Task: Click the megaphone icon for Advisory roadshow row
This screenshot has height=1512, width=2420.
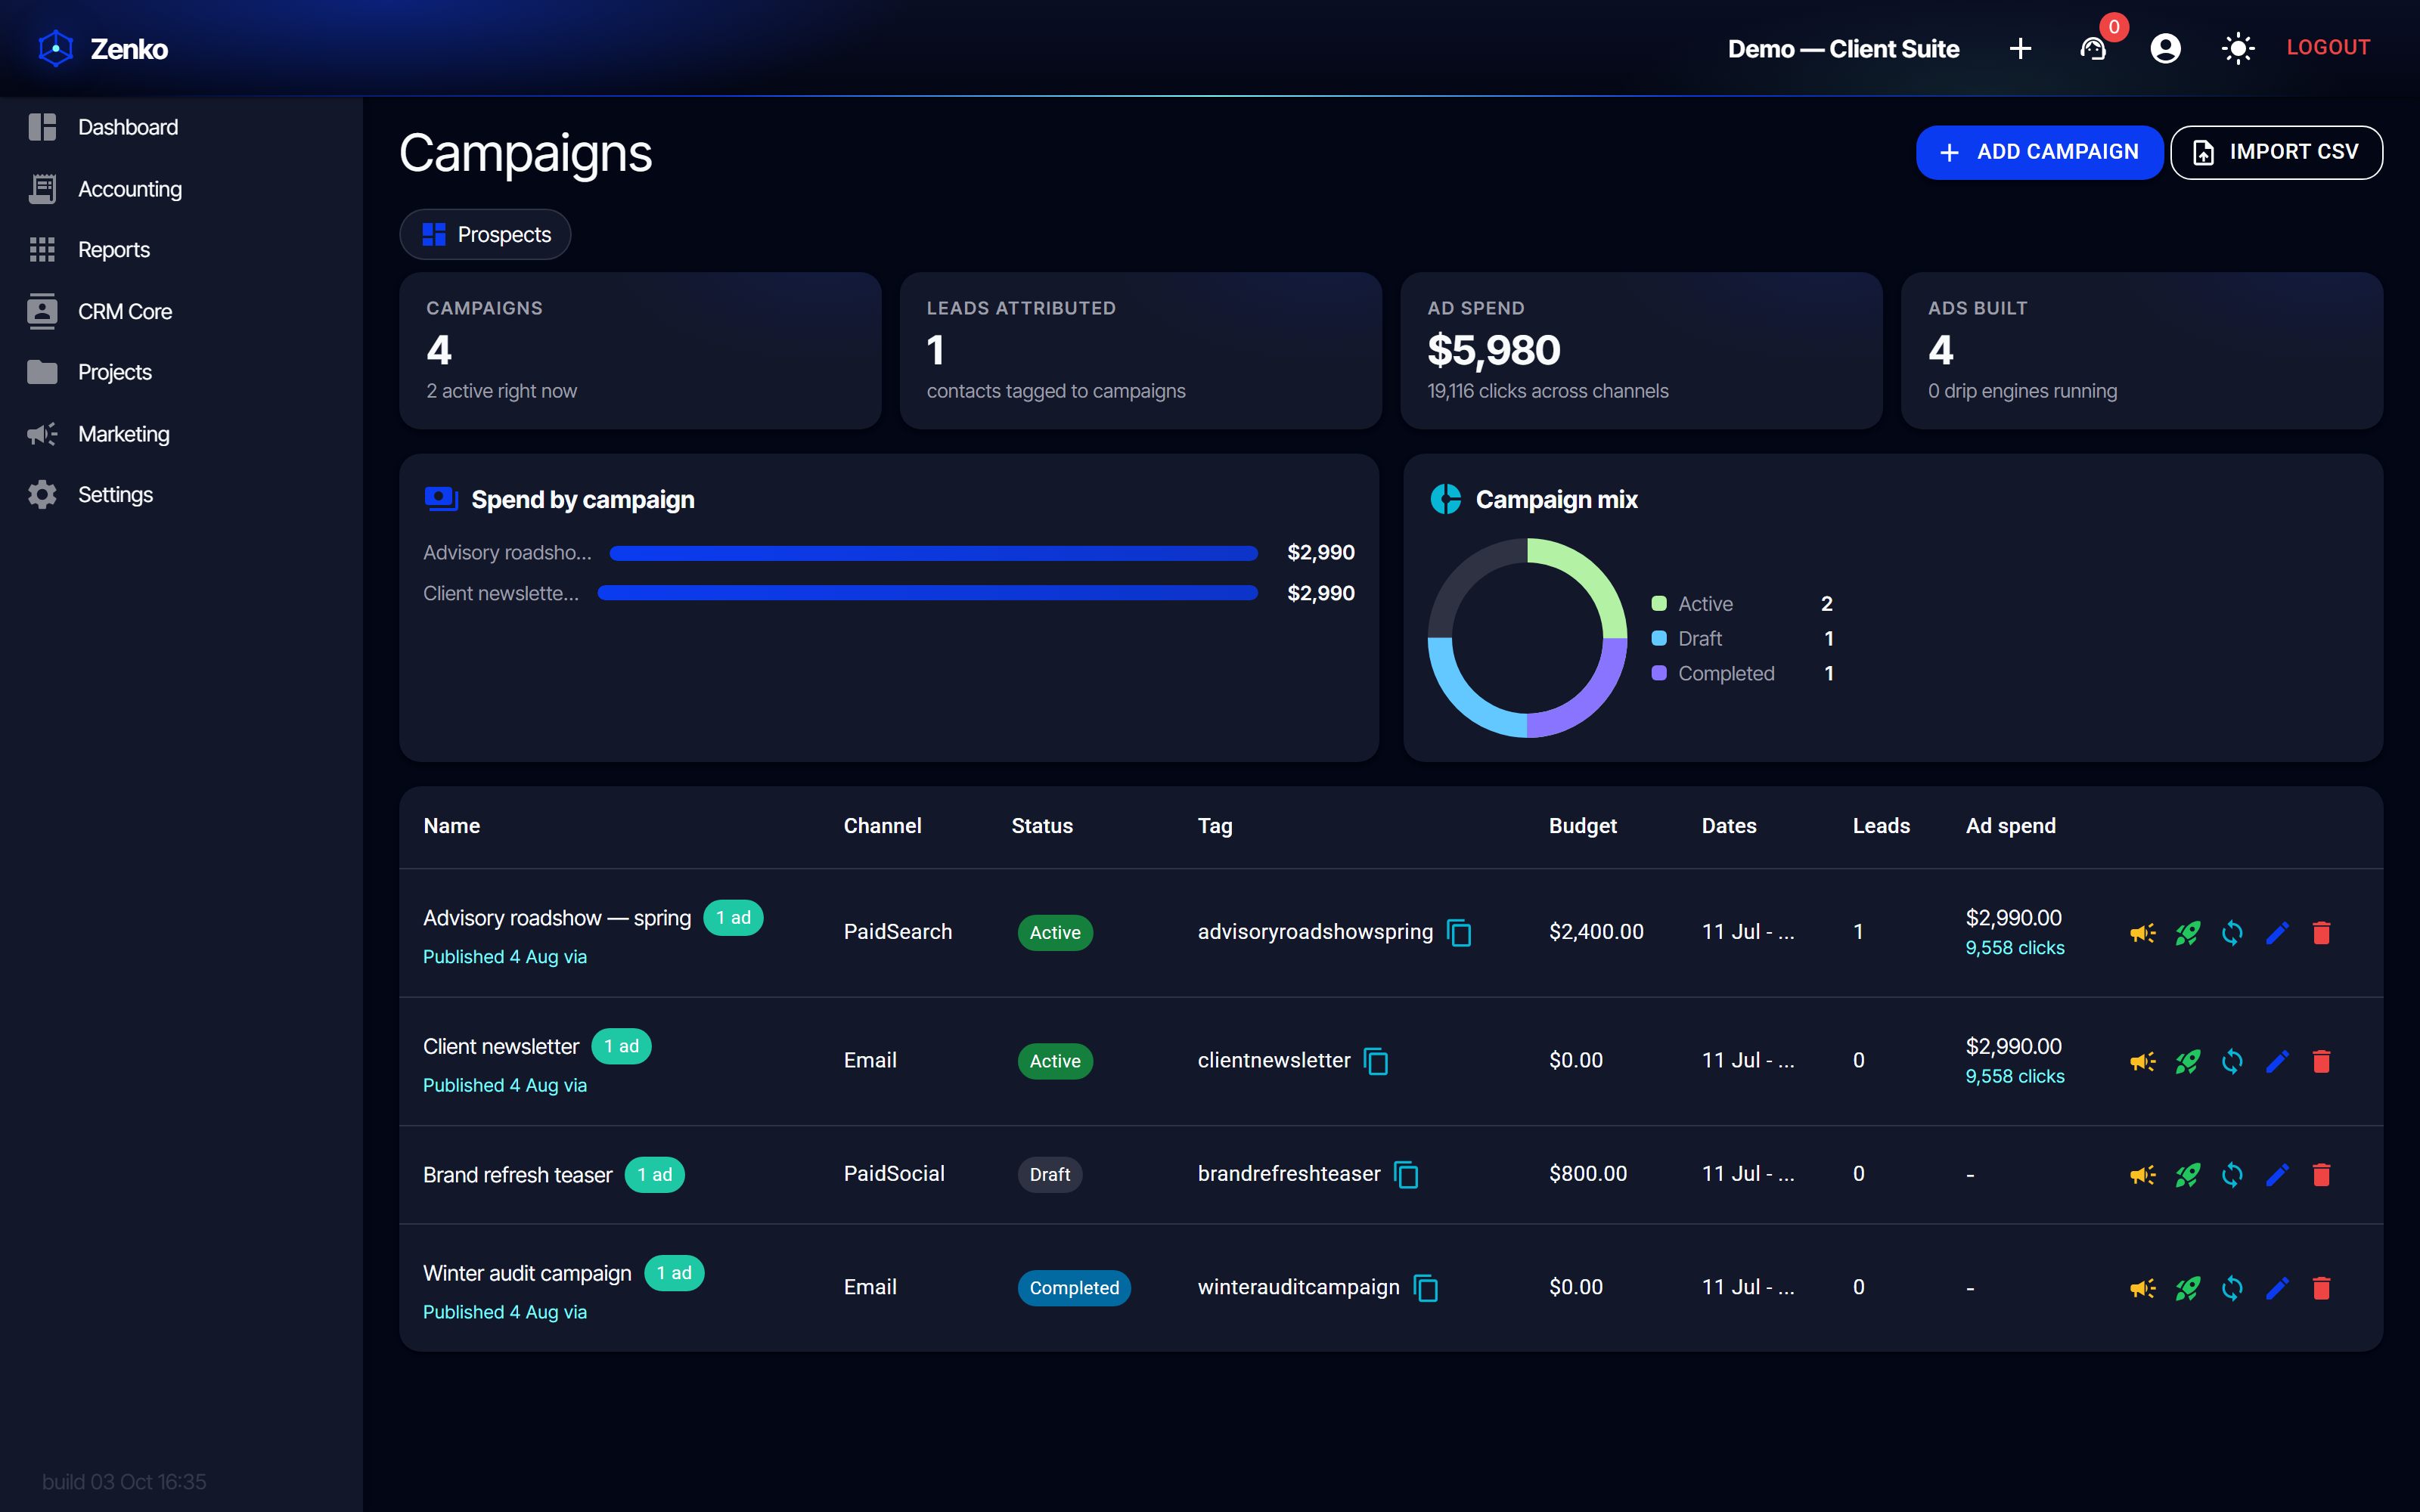Action: point(2142,933)
